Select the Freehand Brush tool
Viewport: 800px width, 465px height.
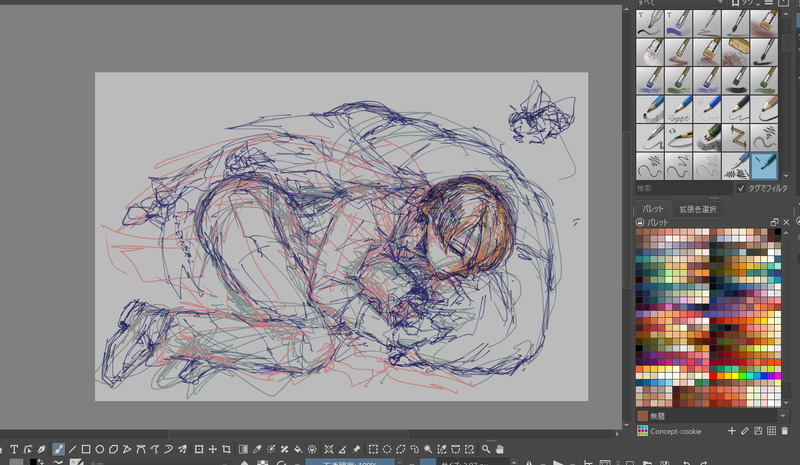coord(58,449)
